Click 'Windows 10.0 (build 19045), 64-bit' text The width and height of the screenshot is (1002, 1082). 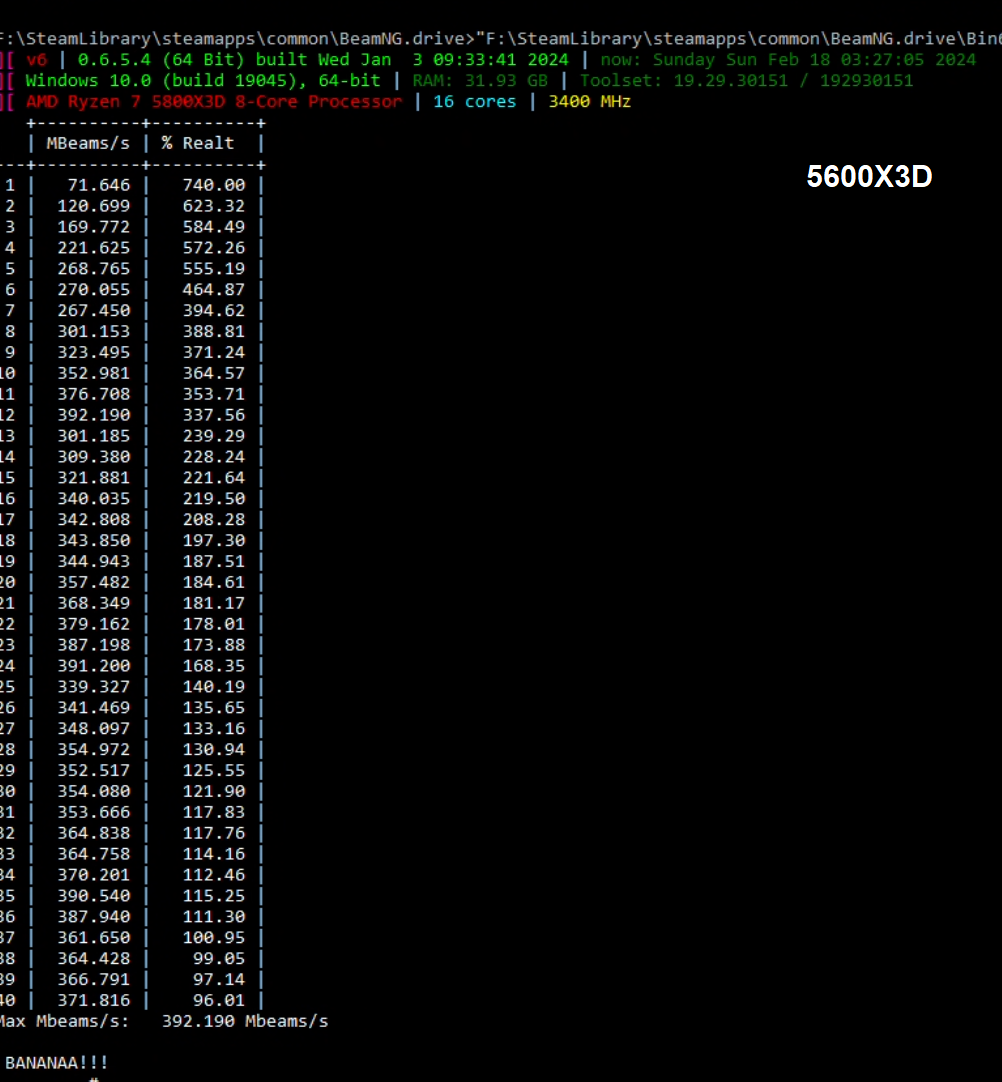click(203, 81)
